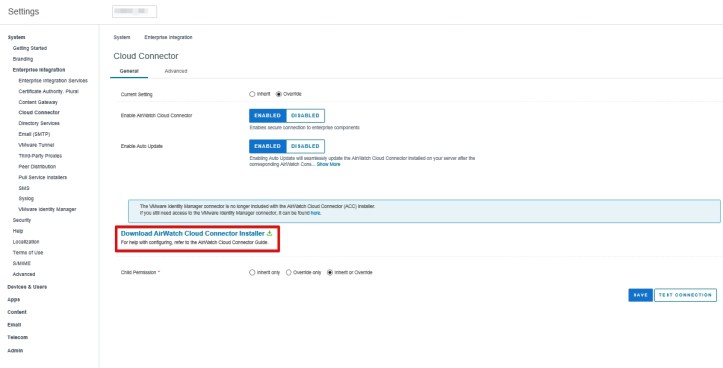The width and height of the screenshot is (723, 368).
Task: Expand the Content section in the sidebar
Action: [x=17, y=312]
